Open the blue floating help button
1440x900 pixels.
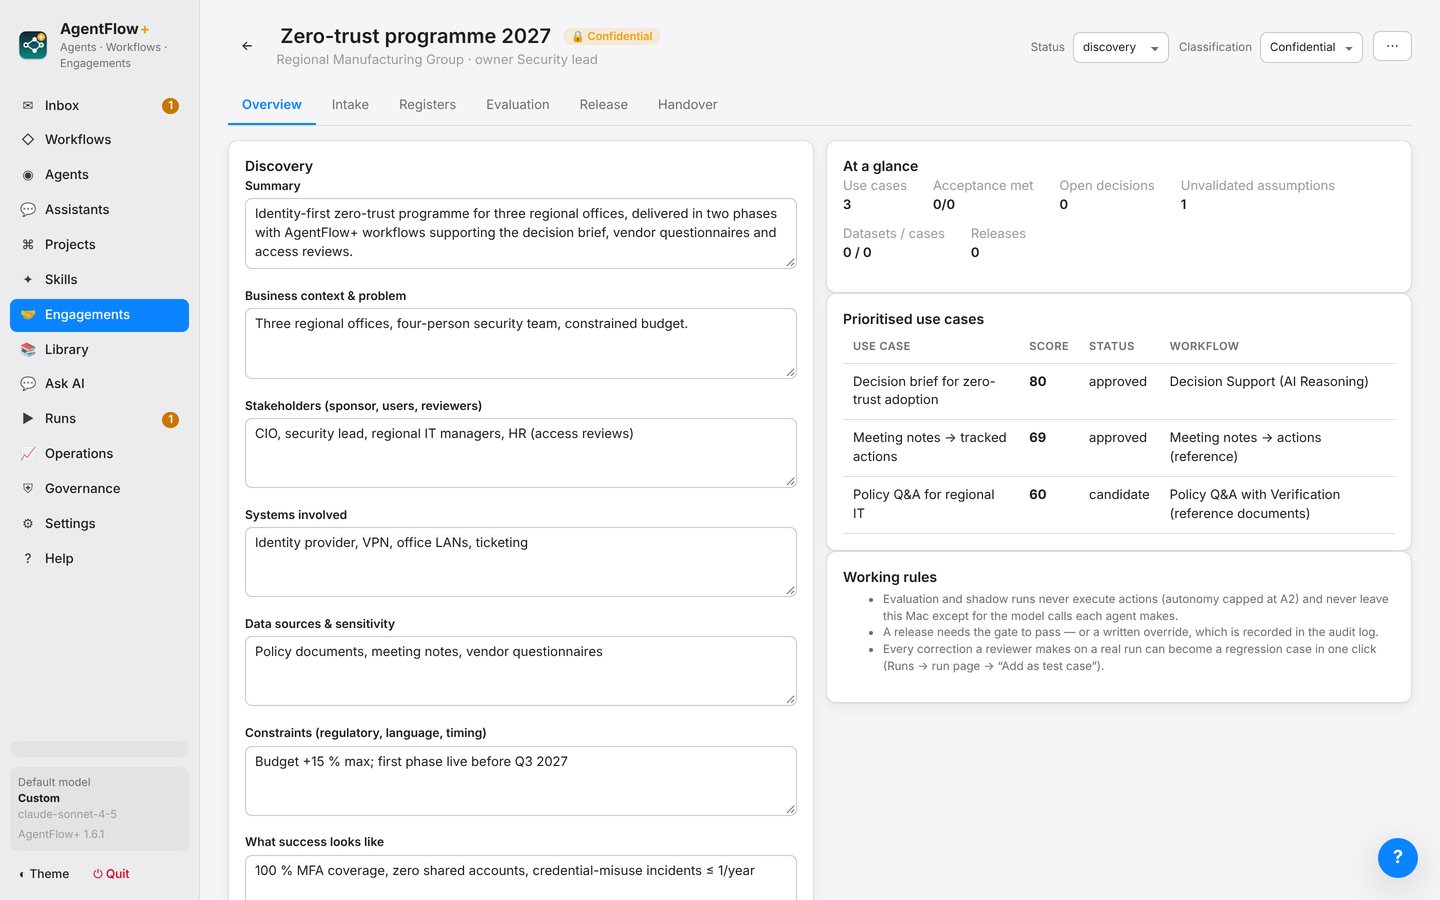click(x=1398, y=857)
